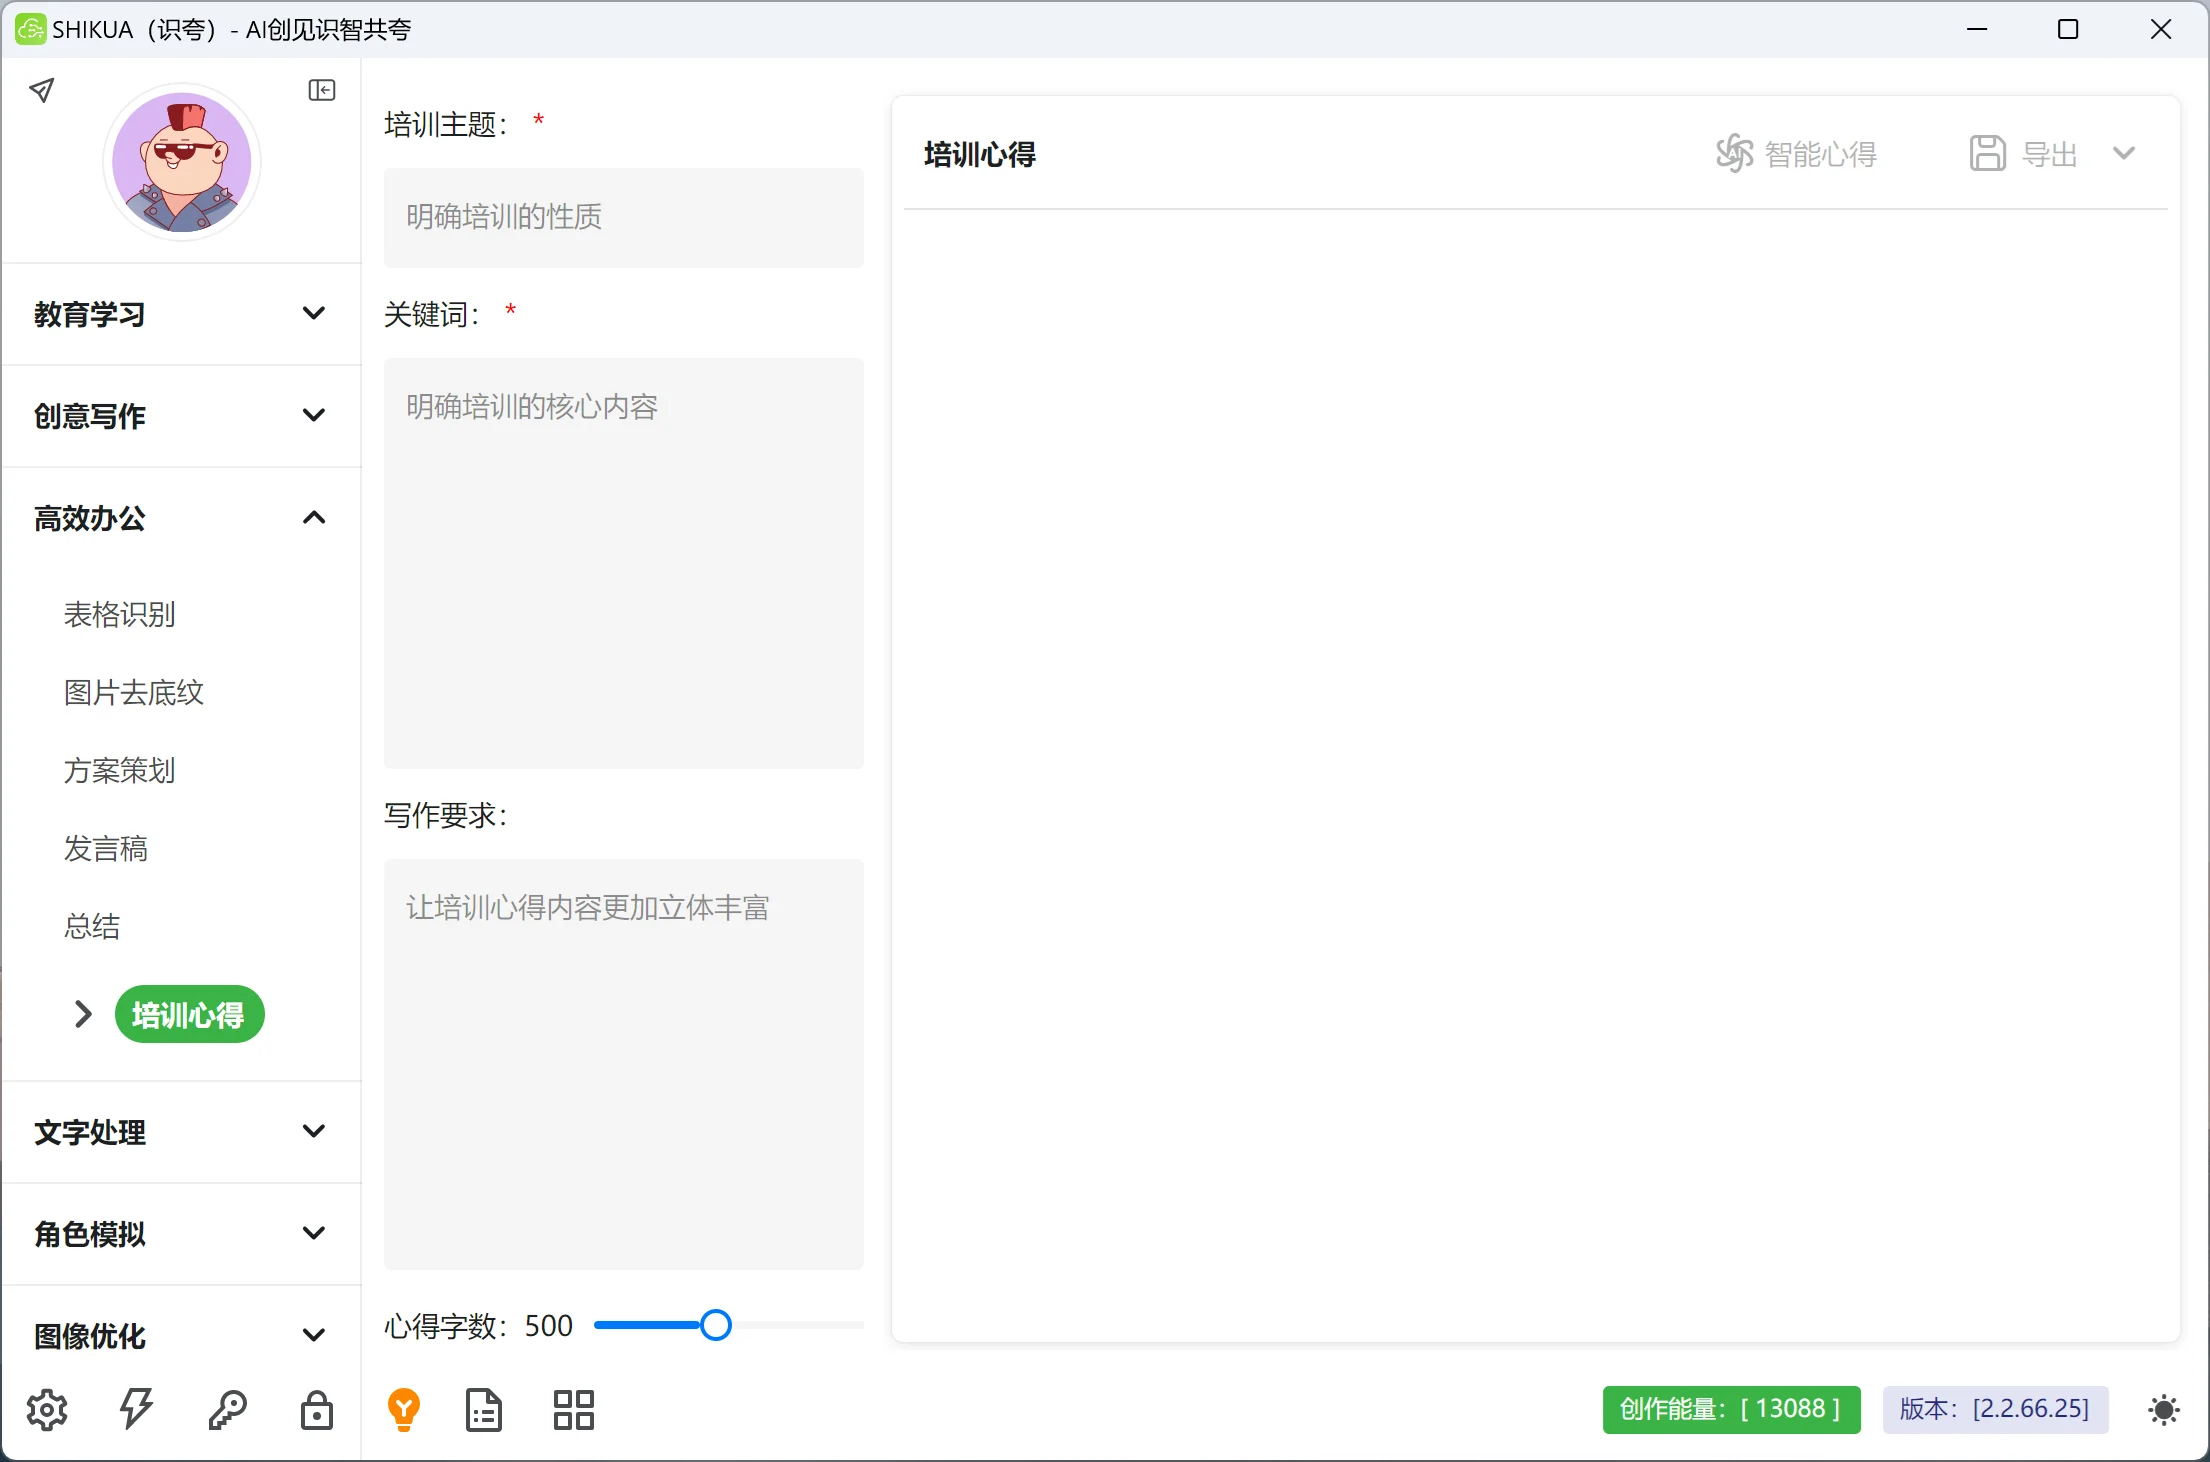Image resolution: width=2210 pixels, height=1462 pixels.
Task: Open the dropdown arrow next to 导出
Action: click(x=2124, y=153)
